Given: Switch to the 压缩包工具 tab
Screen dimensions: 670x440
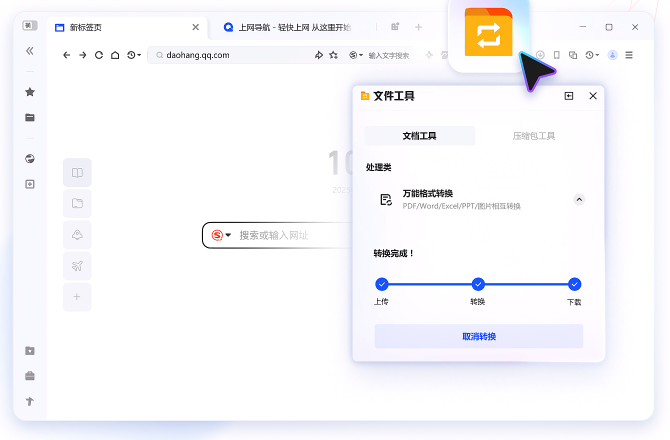Looking at the screenshot, I should pos(534,136).
